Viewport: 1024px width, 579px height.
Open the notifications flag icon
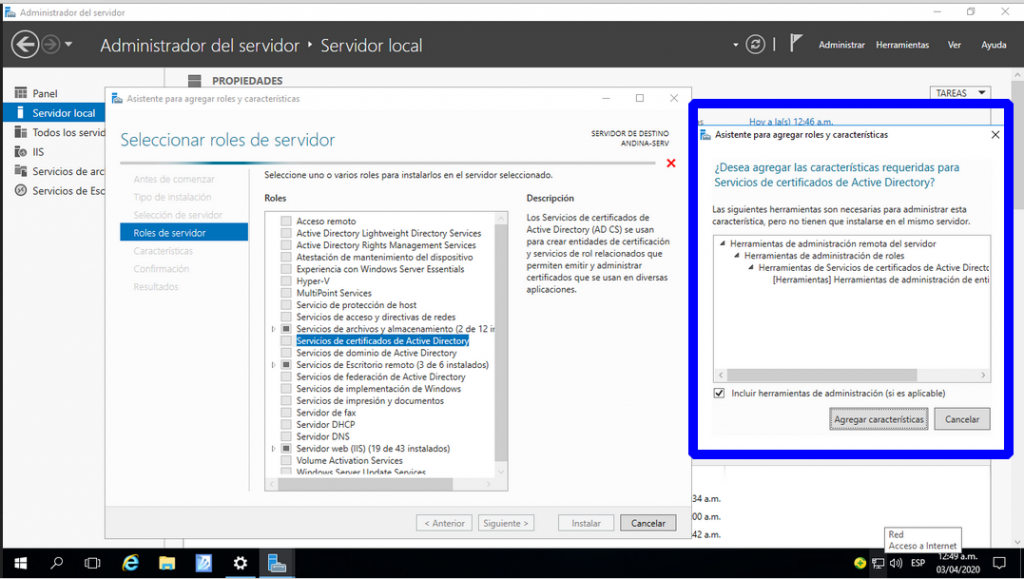(x=795, y=43)
